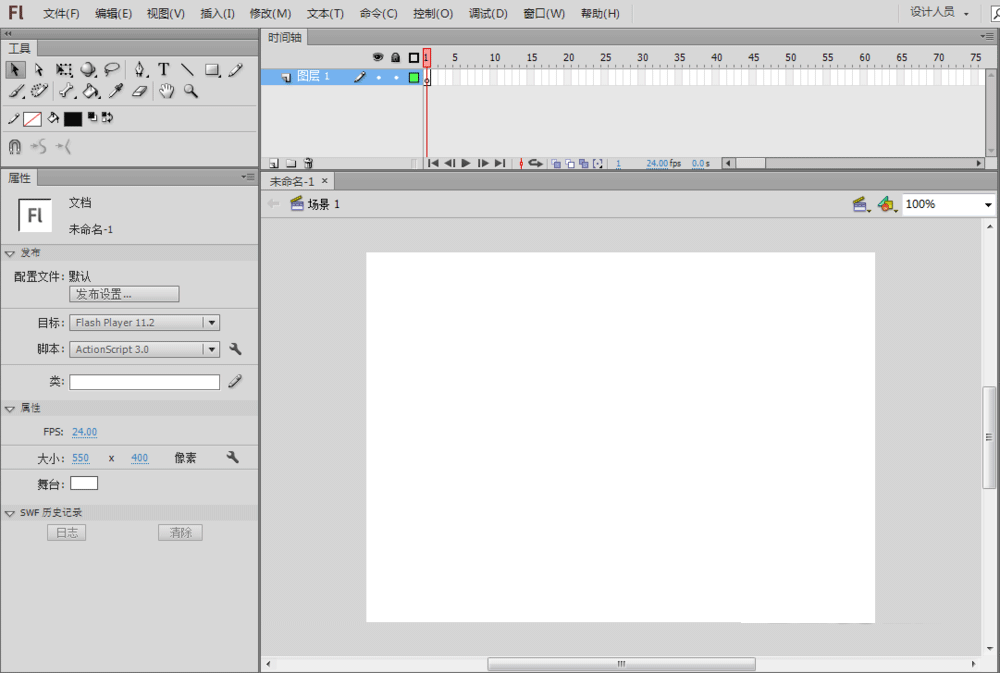
Task: Select the Eraser tool
Action: point(140,91)
